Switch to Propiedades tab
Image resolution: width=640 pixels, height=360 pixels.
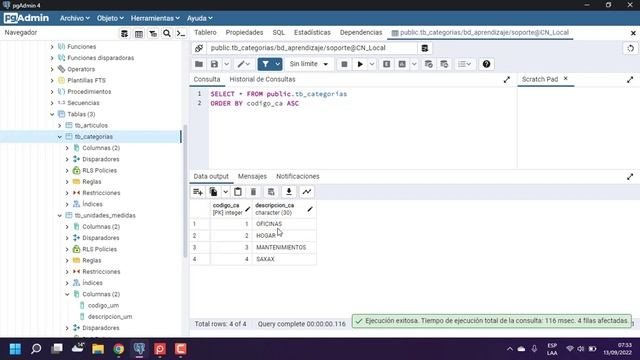click(x=244, y=33)
